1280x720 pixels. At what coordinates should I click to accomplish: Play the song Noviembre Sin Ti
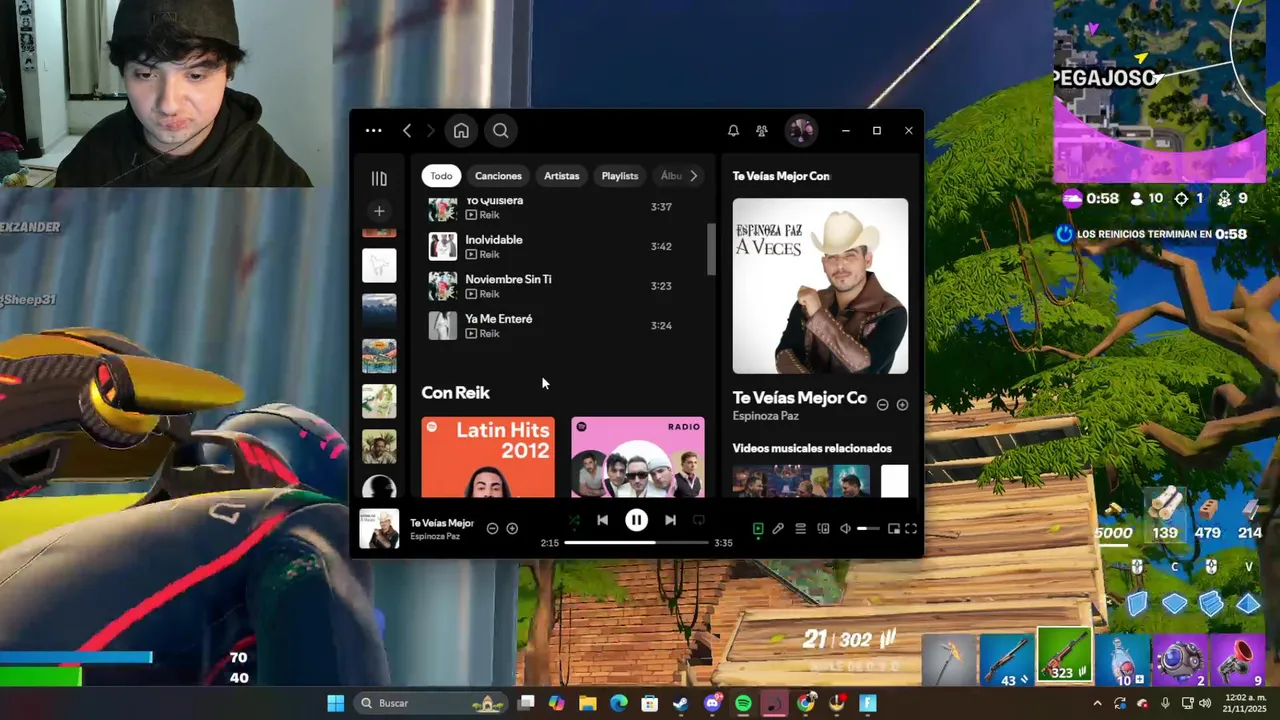pyautogui.click(x=564, y=286)
